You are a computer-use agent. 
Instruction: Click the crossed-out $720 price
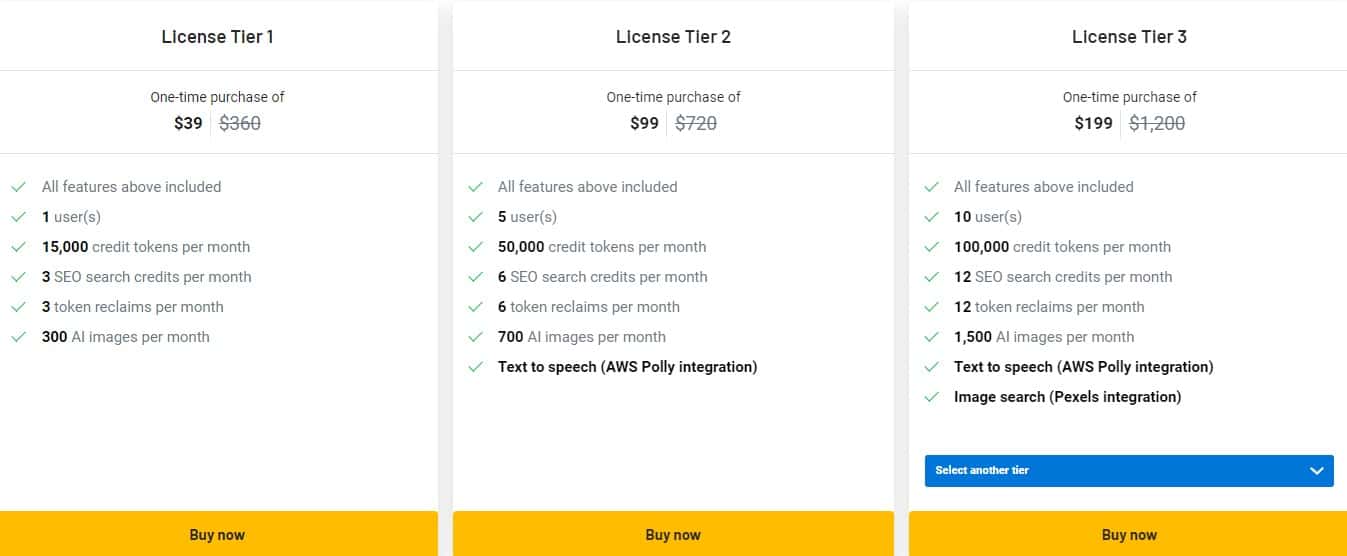(x=696, y=124)
